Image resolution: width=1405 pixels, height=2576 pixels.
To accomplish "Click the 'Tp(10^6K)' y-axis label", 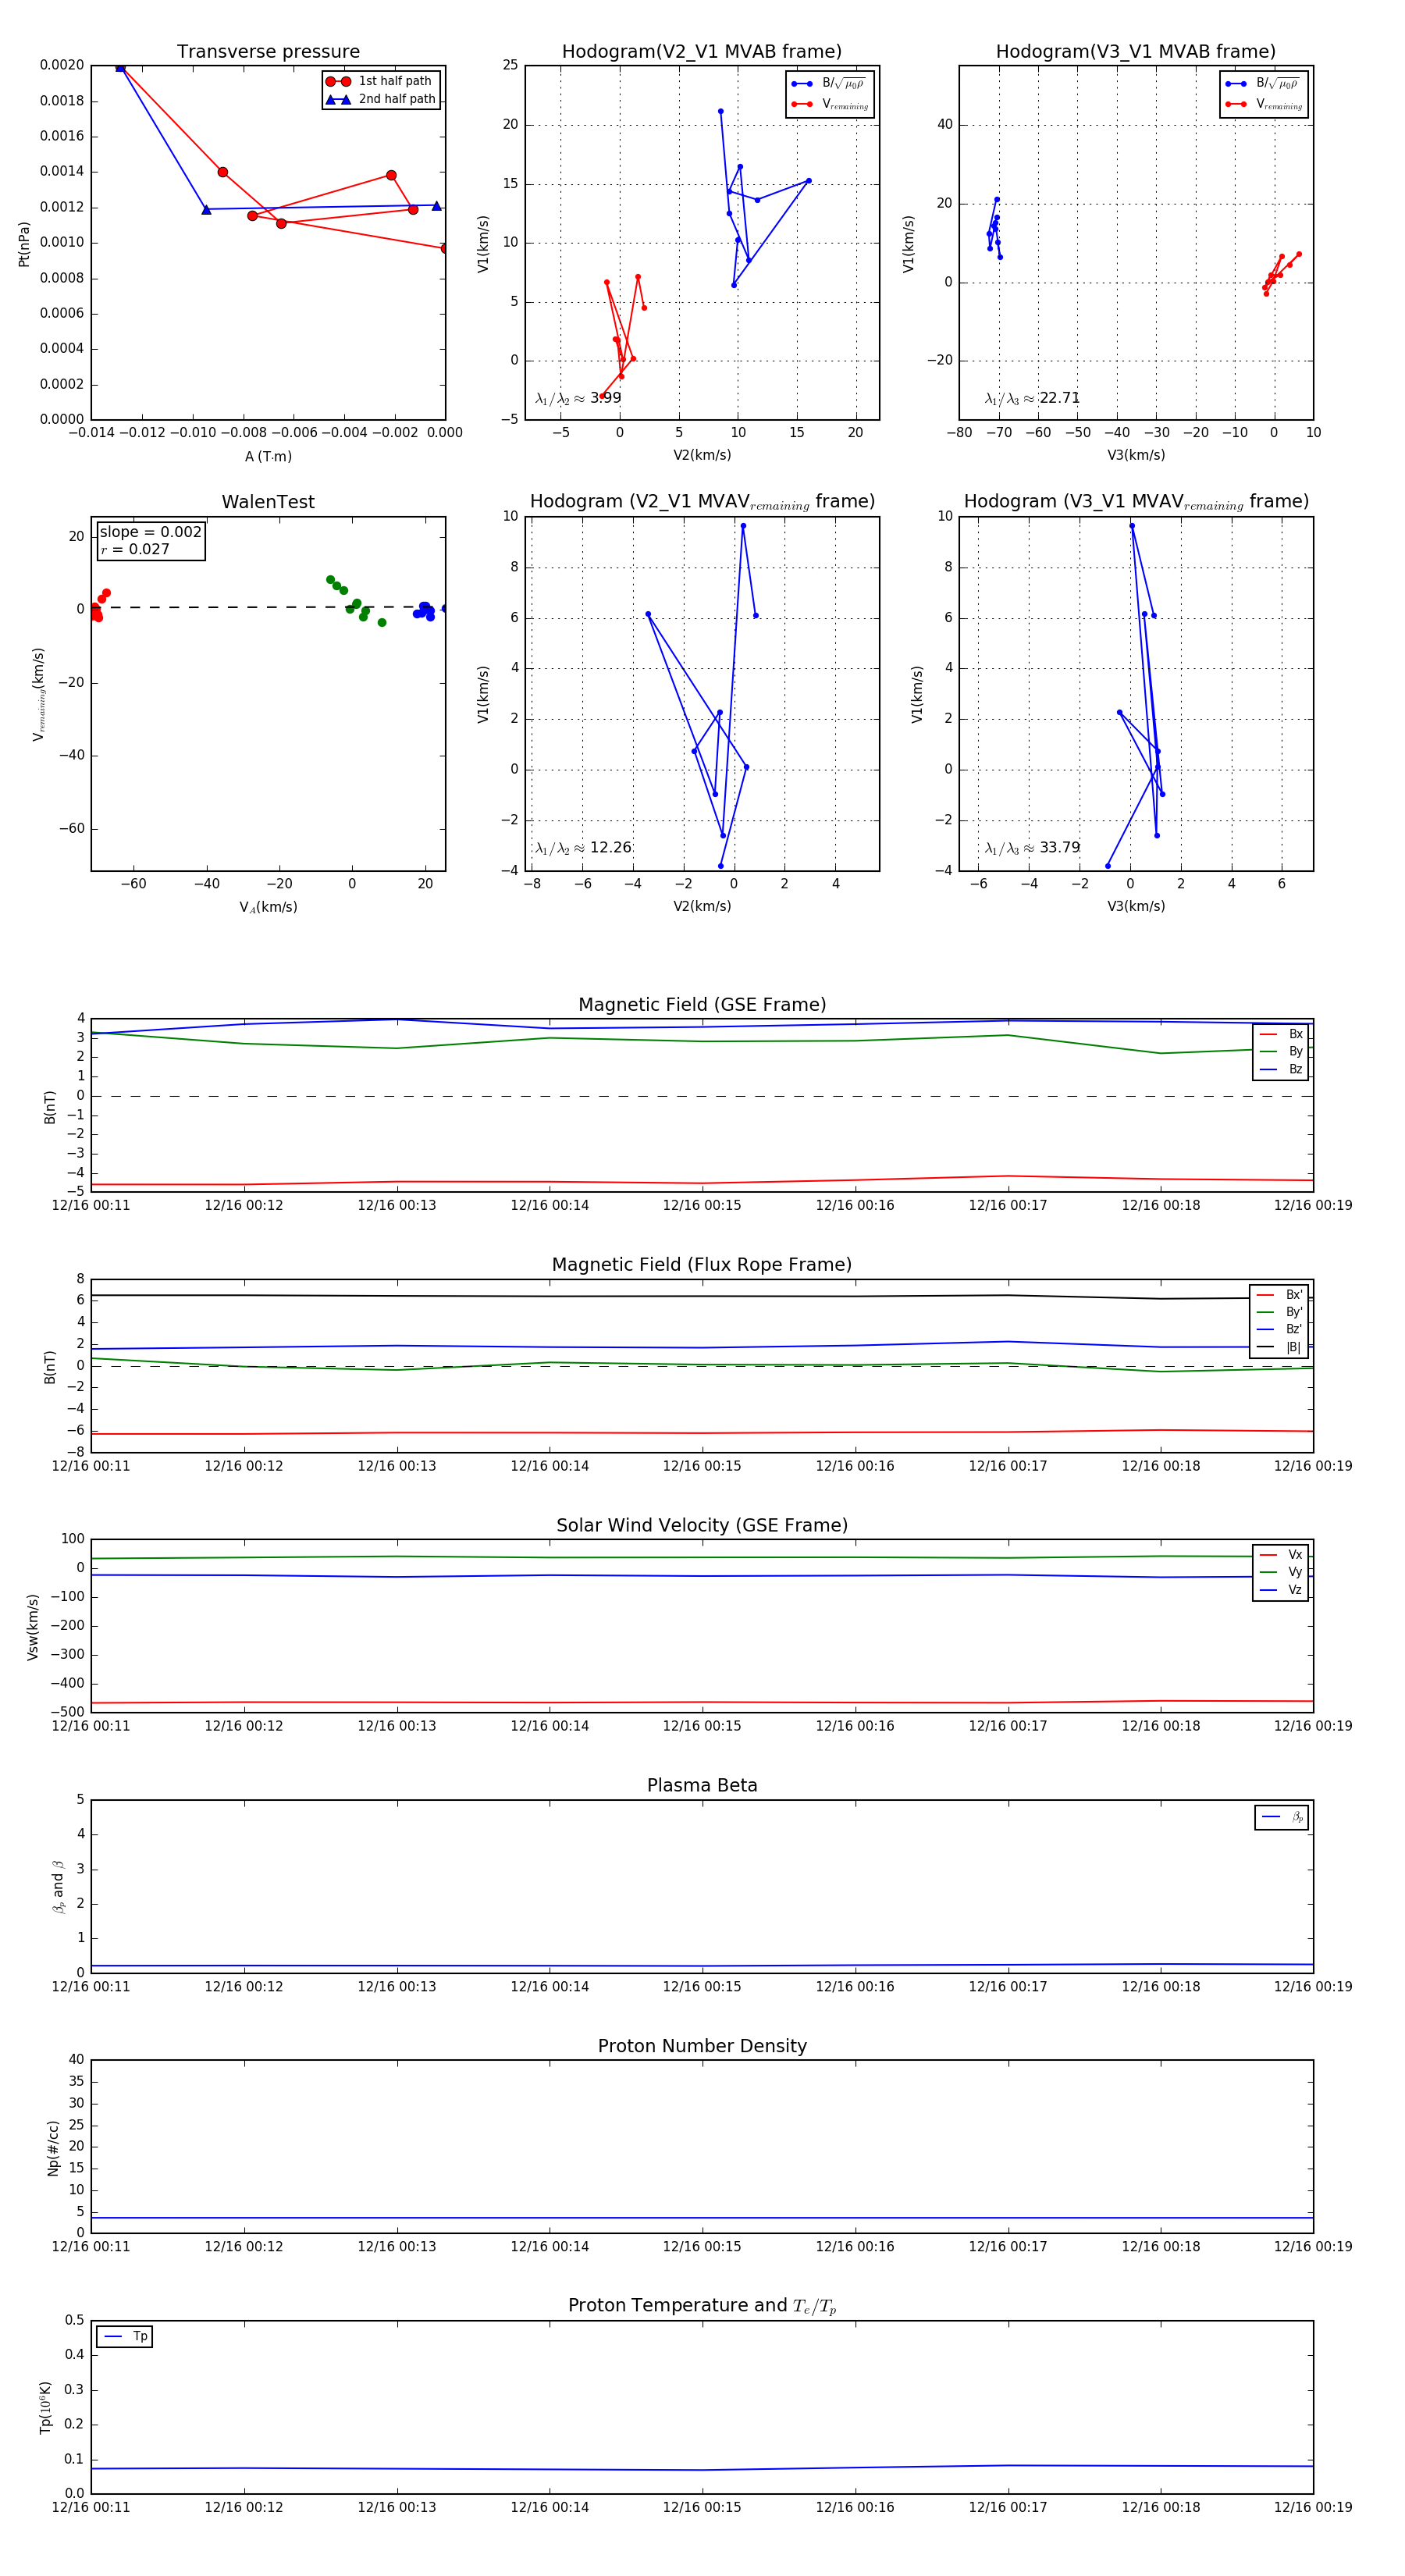I will 44,2407.
